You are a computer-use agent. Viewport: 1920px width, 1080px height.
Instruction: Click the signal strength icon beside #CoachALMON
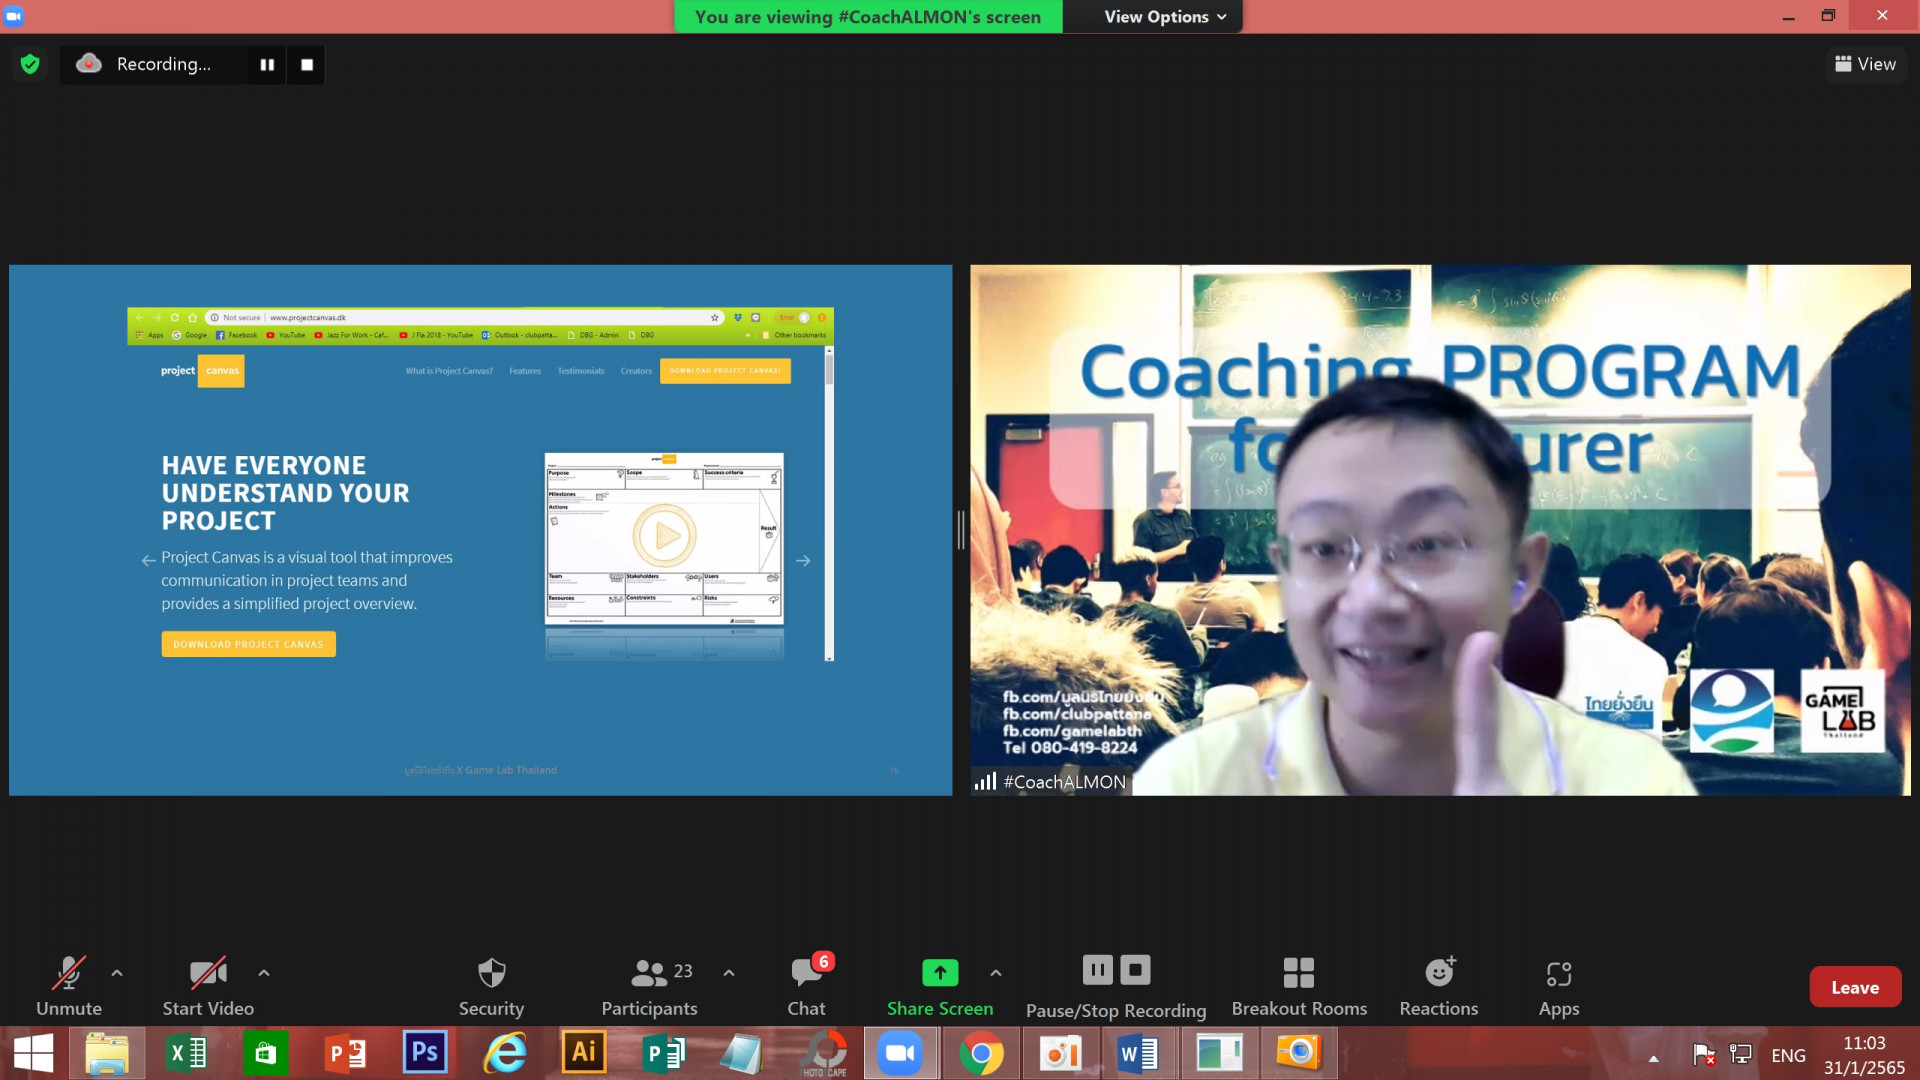tap(985, 781)
